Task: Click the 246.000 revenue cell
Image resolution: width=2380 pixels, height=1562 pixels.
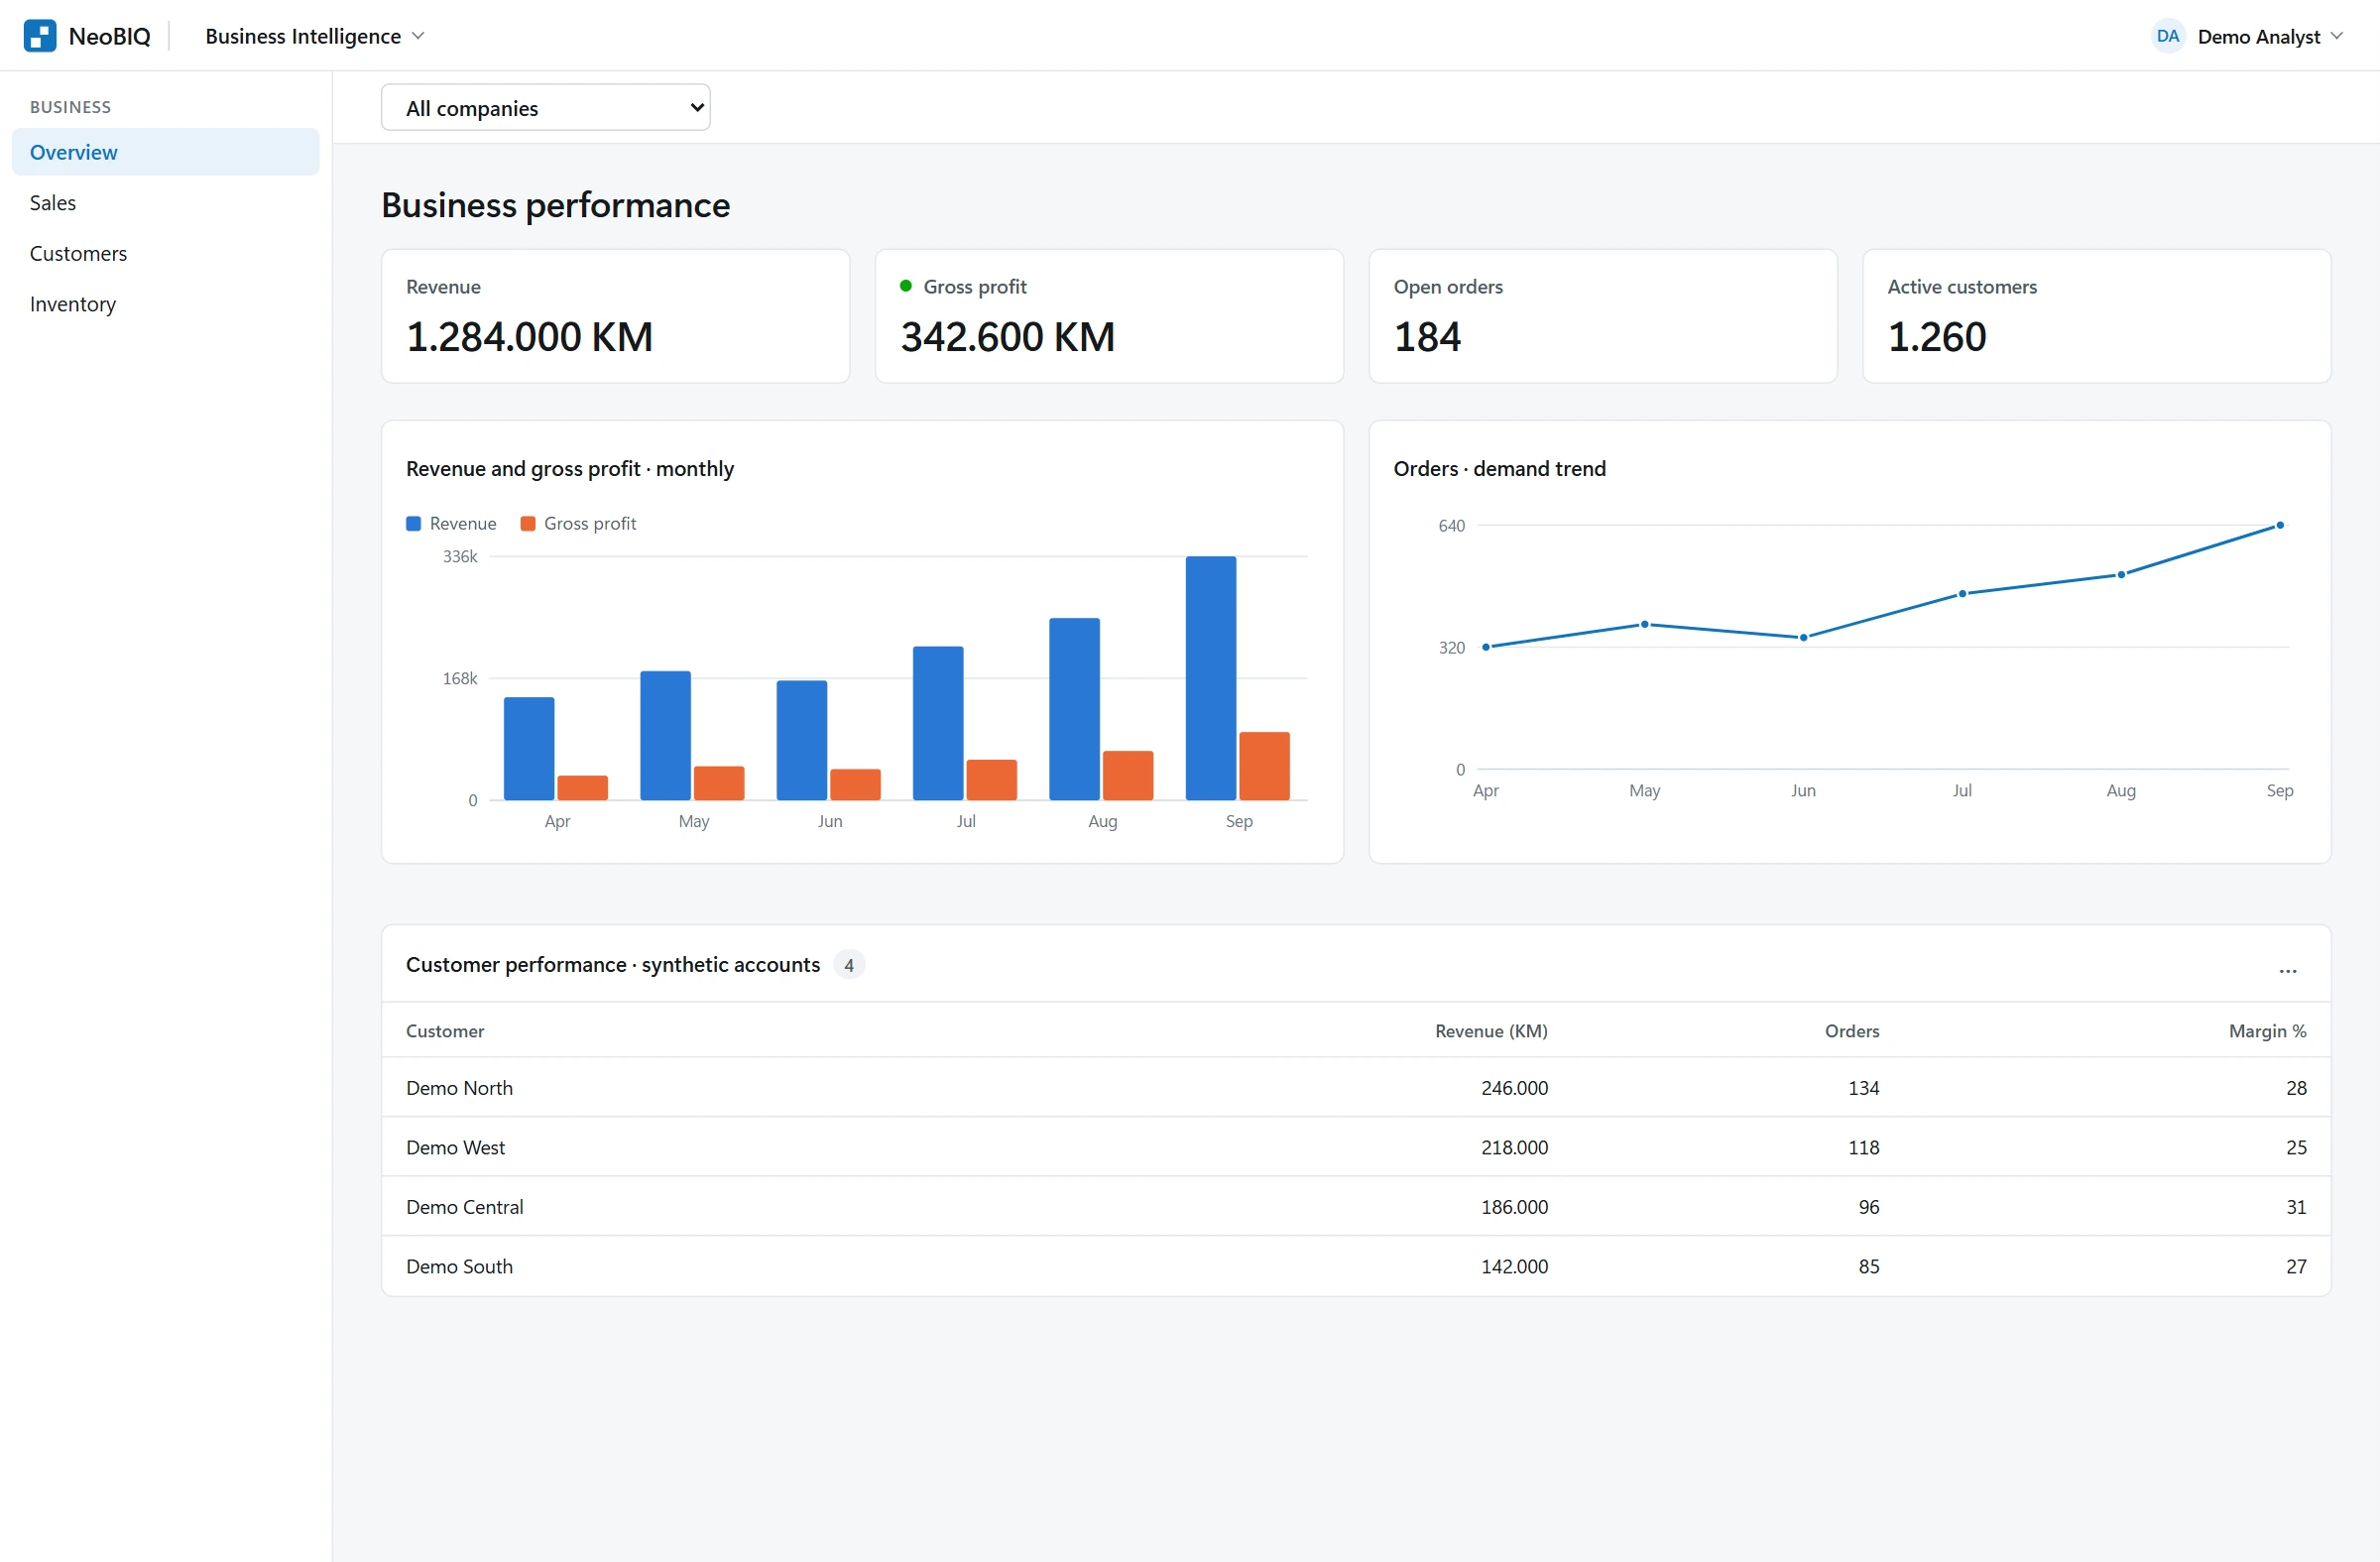Action: pyautogui.click(x=1514, y=1088)
